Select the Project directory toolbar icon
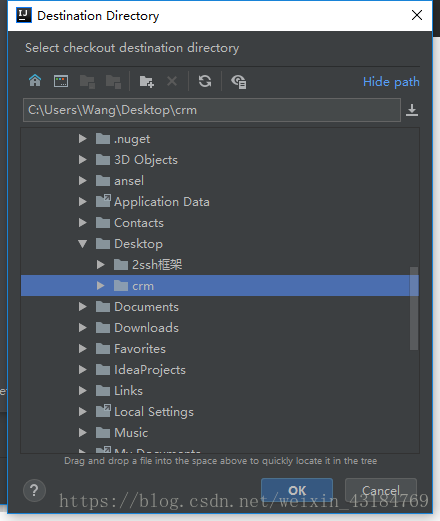440x521 pixels. 87,81
